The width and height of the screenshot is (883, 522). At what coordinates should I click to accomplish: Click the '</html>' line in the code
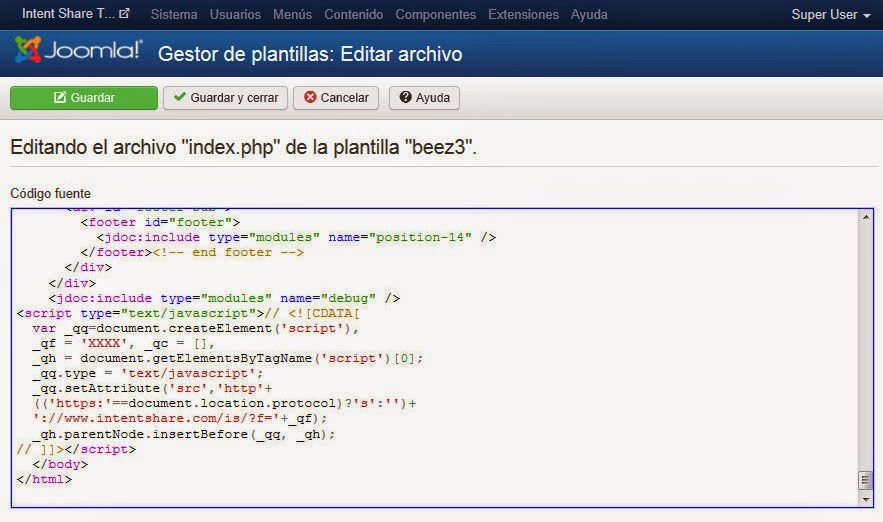[44, 479]
